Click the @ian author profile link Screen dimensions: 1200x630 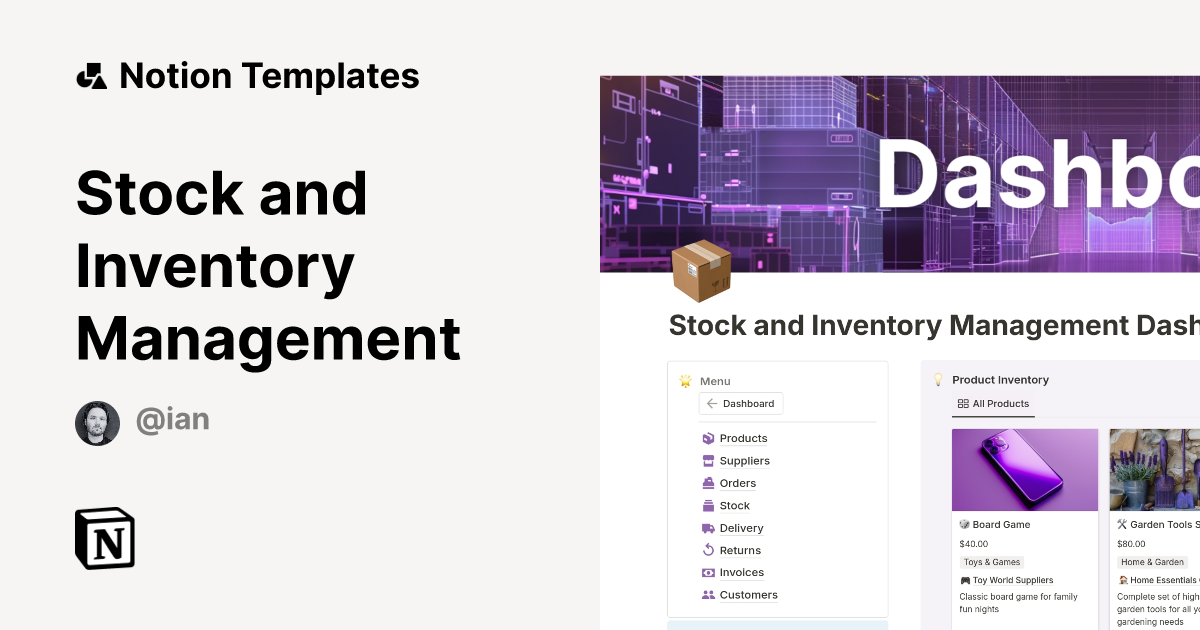point(173,420)
